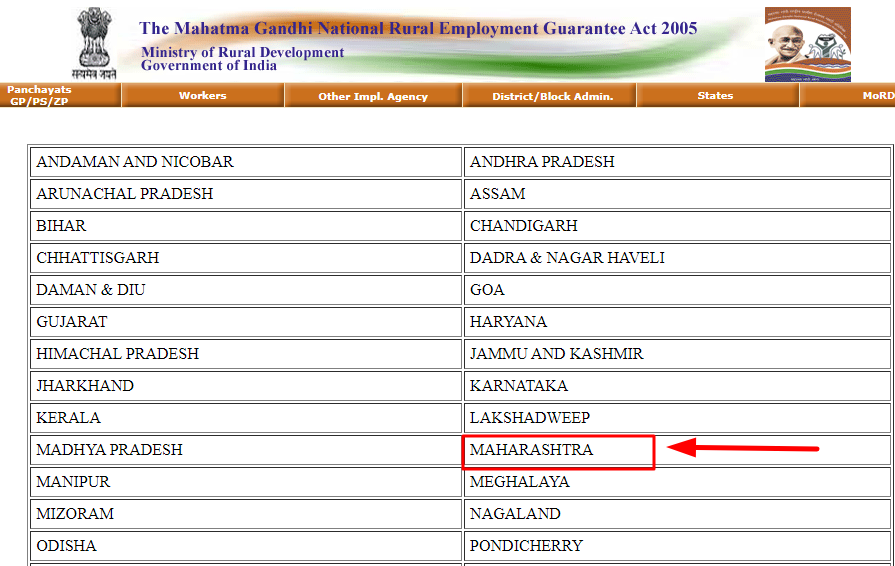Open the ODISHA state link
The width and height of the screenshot is (895, 566).
66,545
